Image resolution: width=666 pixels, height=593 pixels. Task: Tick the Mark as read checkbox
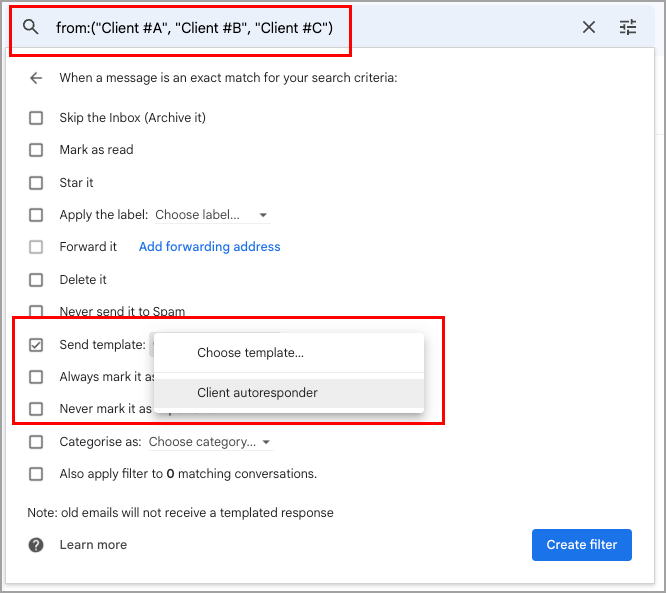click(x=36, y=150)
